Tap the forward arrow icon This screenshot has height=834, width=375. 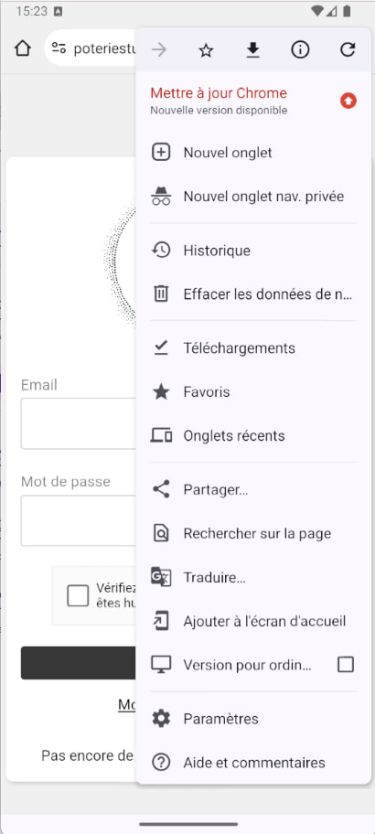coord(159,50)
